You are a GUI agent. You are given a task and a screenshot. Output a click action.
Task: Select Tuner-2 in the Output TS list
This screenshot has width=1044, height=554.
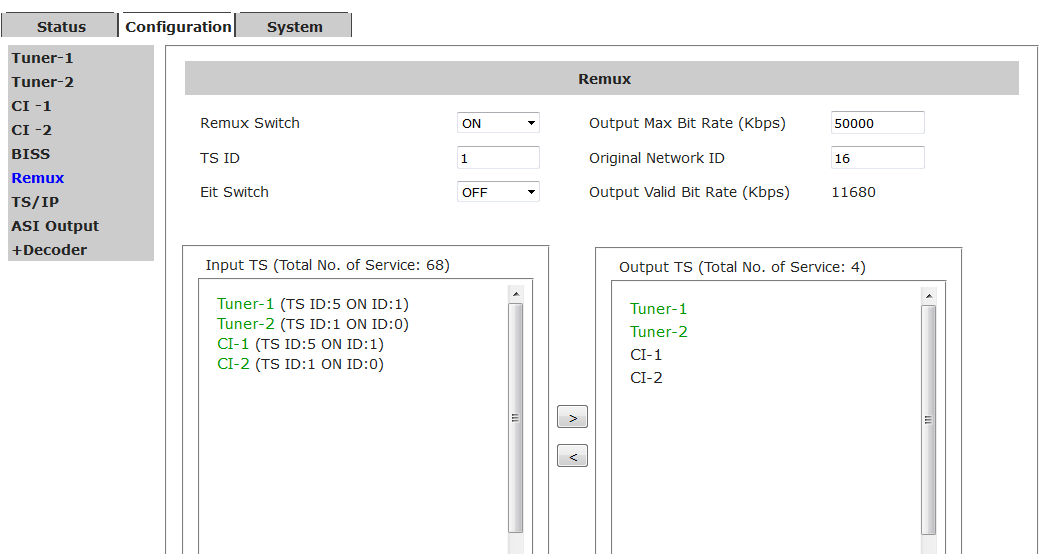coord(658,332)
